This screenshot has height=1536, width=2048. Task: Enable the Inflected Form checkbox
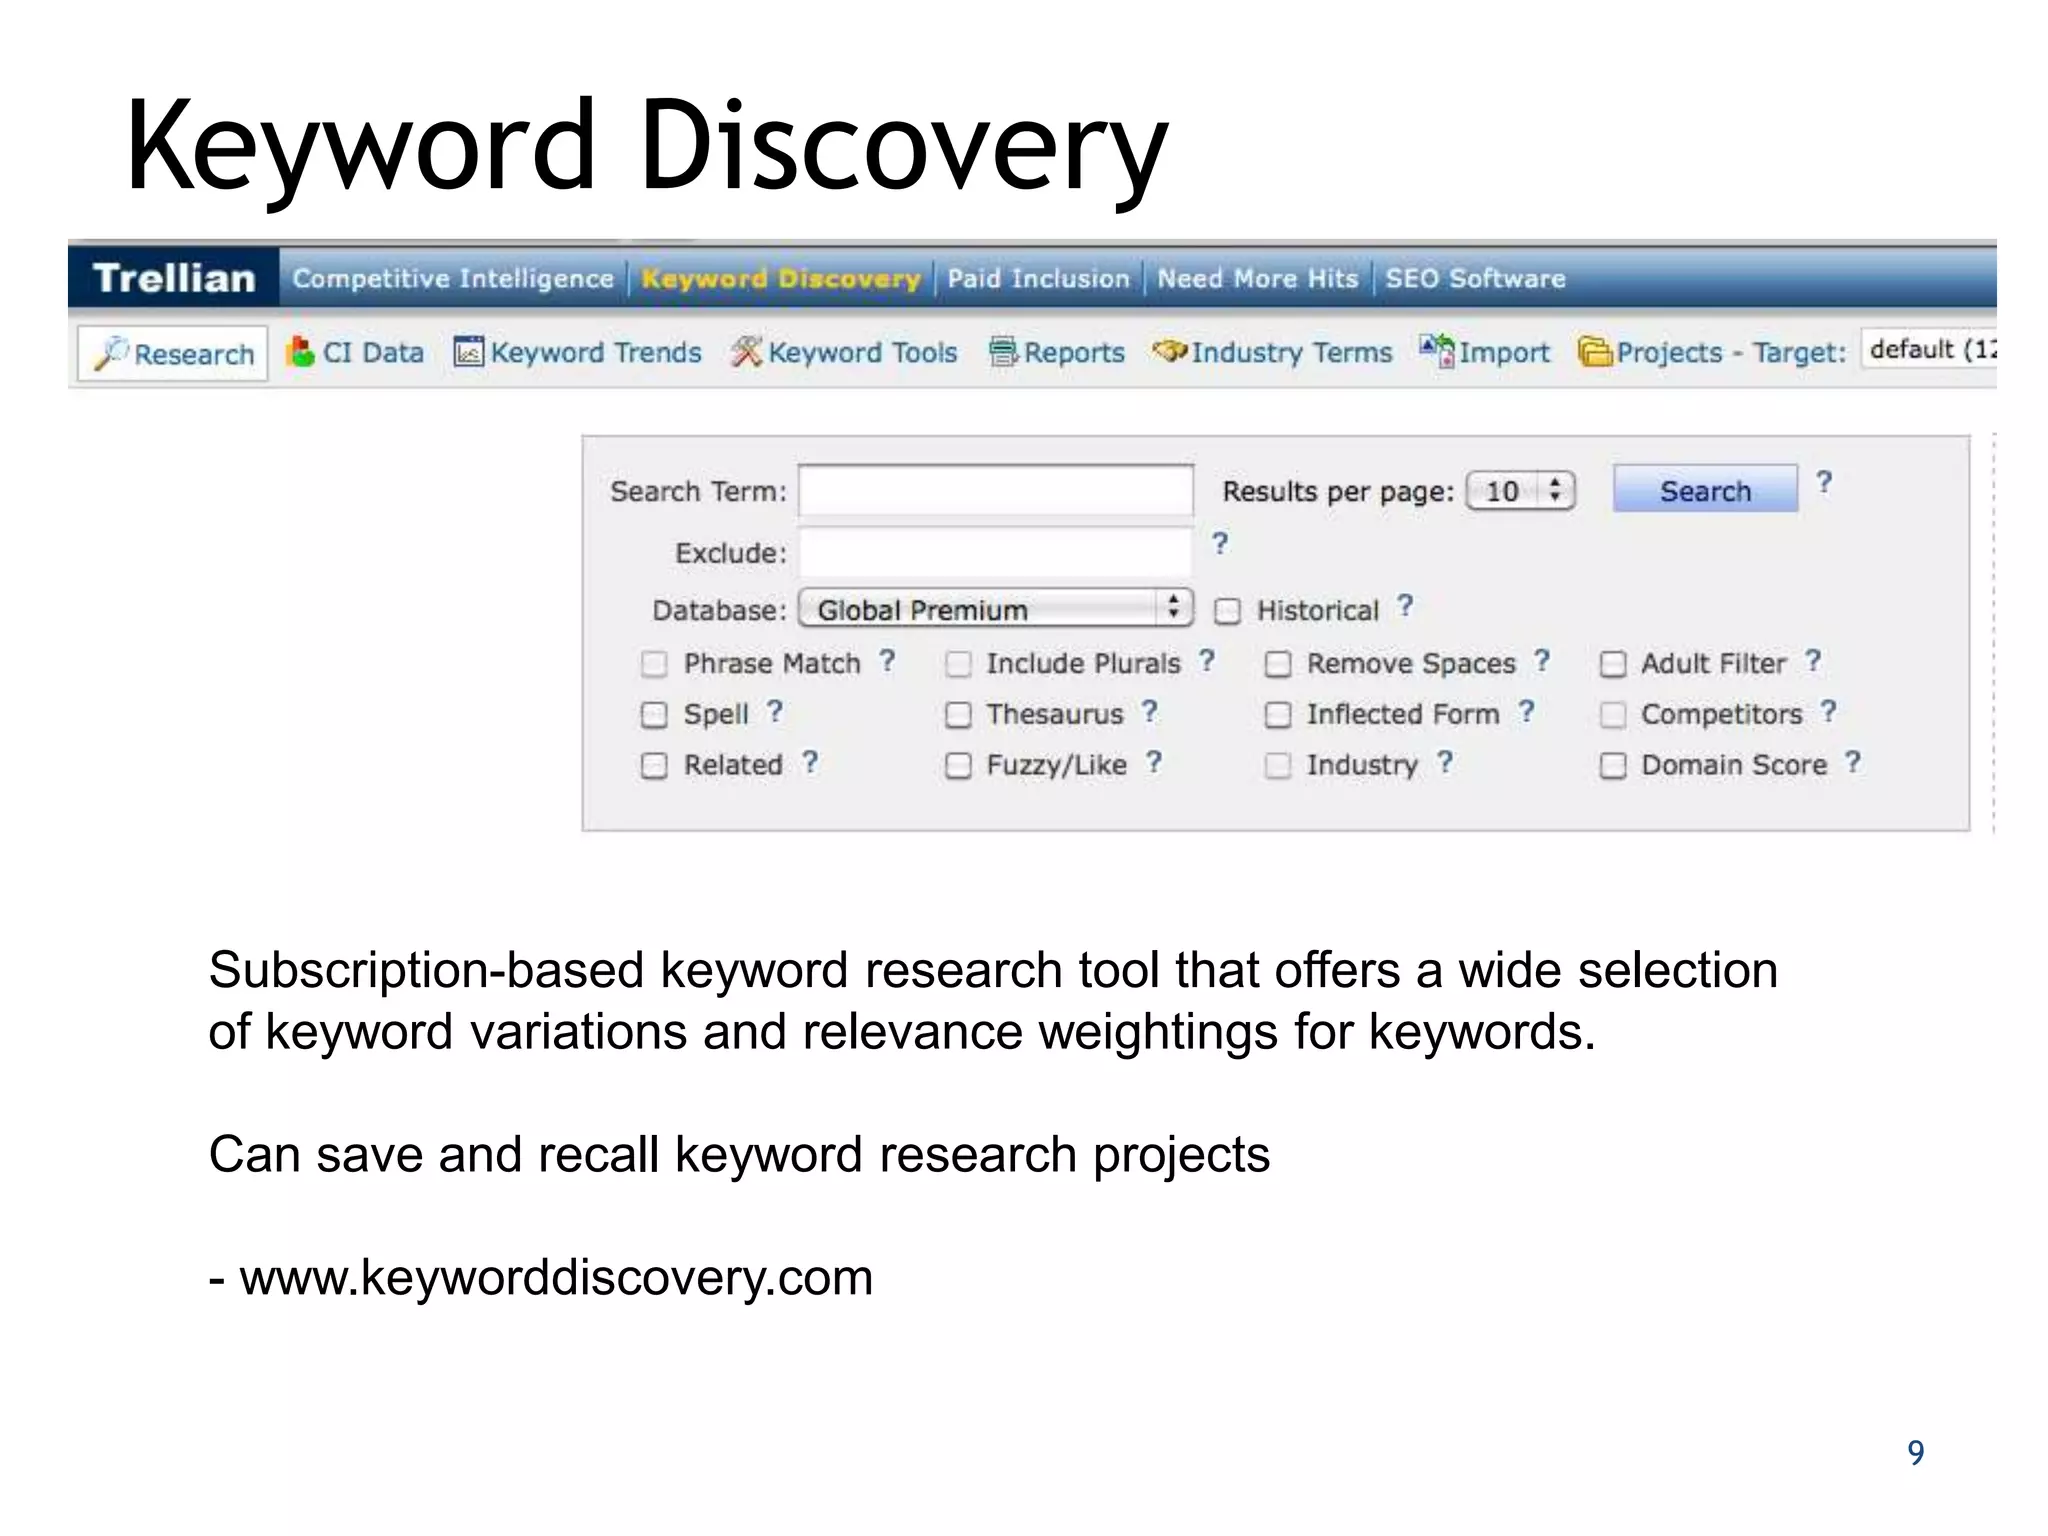click(x=1278, y=715)
